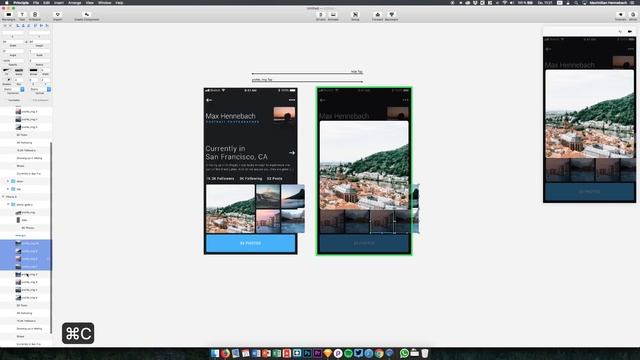This screenshot has height=360, width=640.
Task: Click the Spotlight search icon in menu bar
Action: coord(576,2)
